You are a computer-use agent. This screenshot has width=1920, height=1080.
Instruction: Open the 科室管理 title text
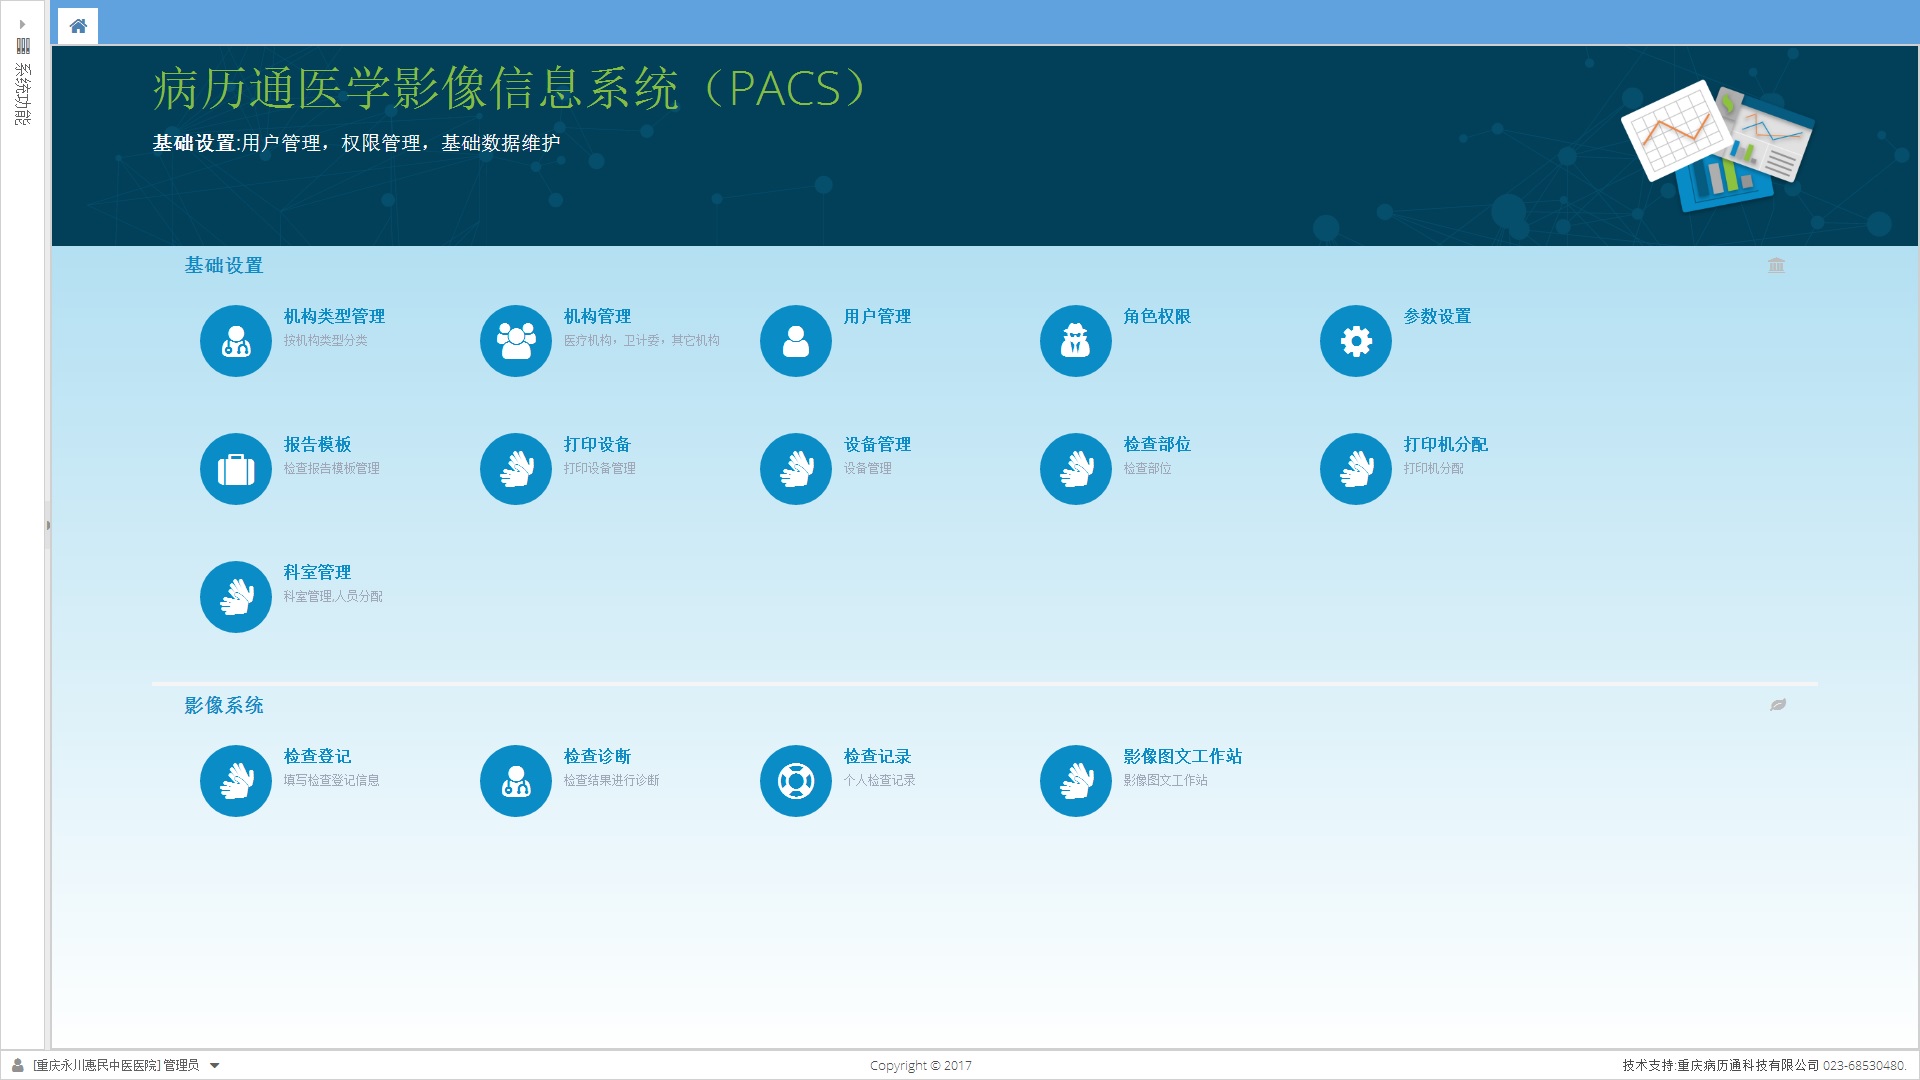pos(317,572)
